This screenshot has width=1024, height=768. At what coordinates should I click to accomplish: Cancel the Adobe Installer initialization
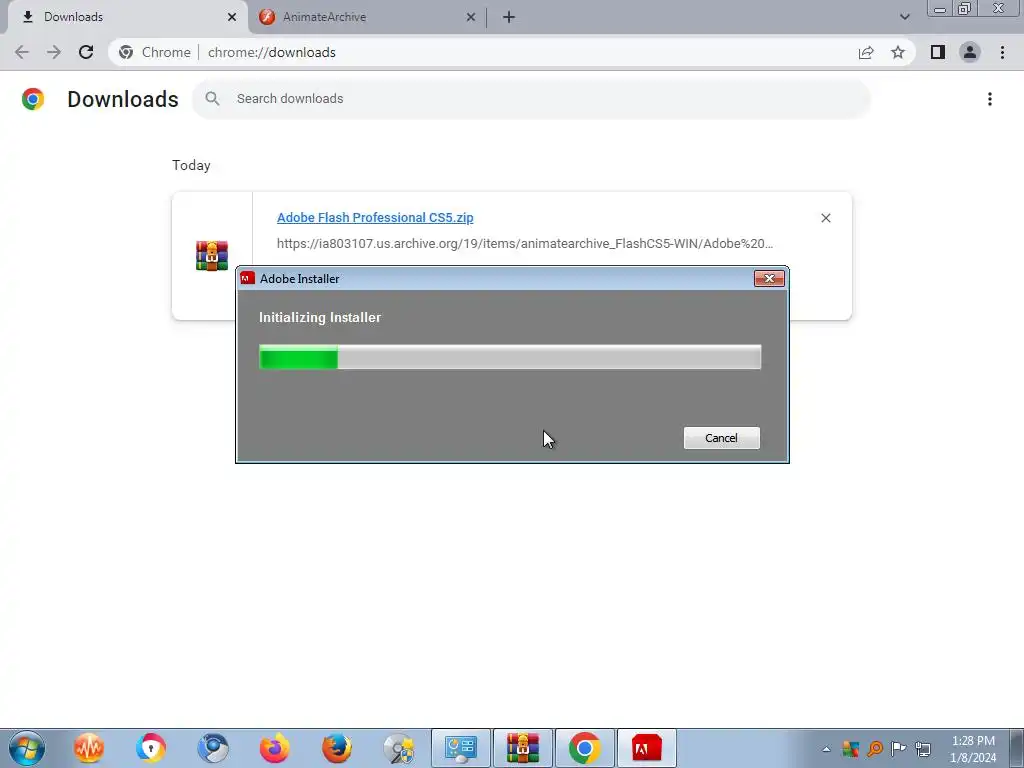(x=721, y=438)
